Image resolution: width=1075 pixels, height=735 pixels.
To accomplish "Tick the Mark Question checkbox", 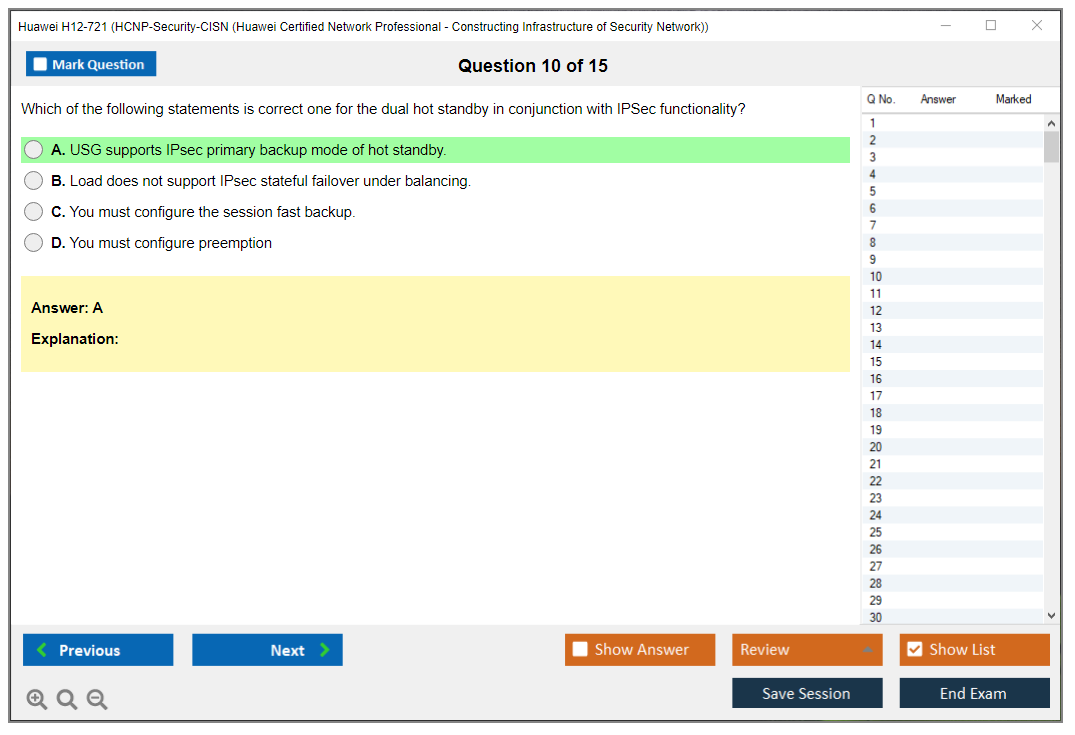I will 41,65.
